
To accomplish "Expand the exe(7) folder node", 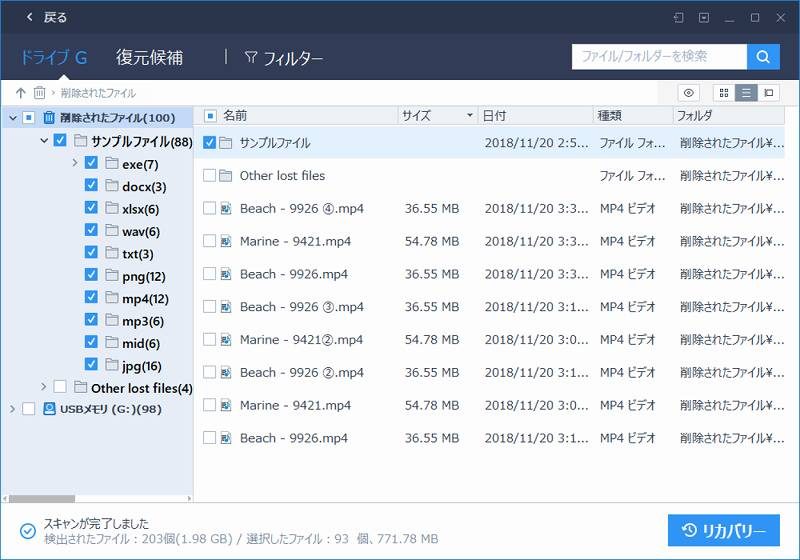I will point(75,163).
